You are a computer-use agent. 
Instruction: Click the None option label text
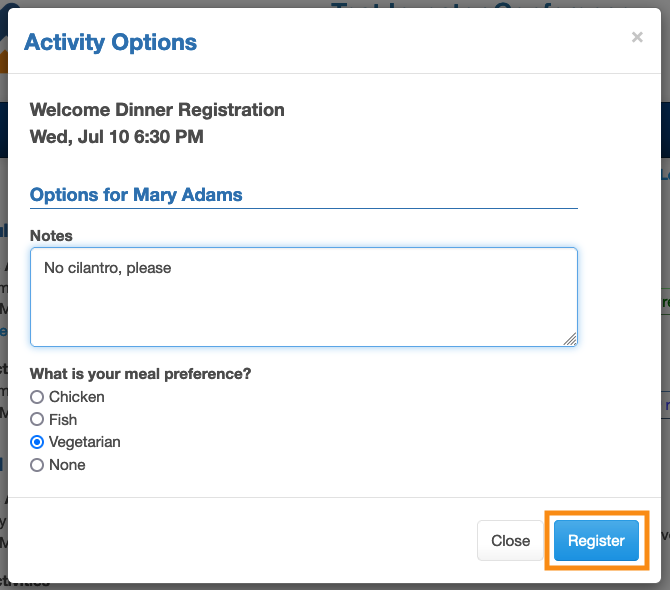(67, 465)
